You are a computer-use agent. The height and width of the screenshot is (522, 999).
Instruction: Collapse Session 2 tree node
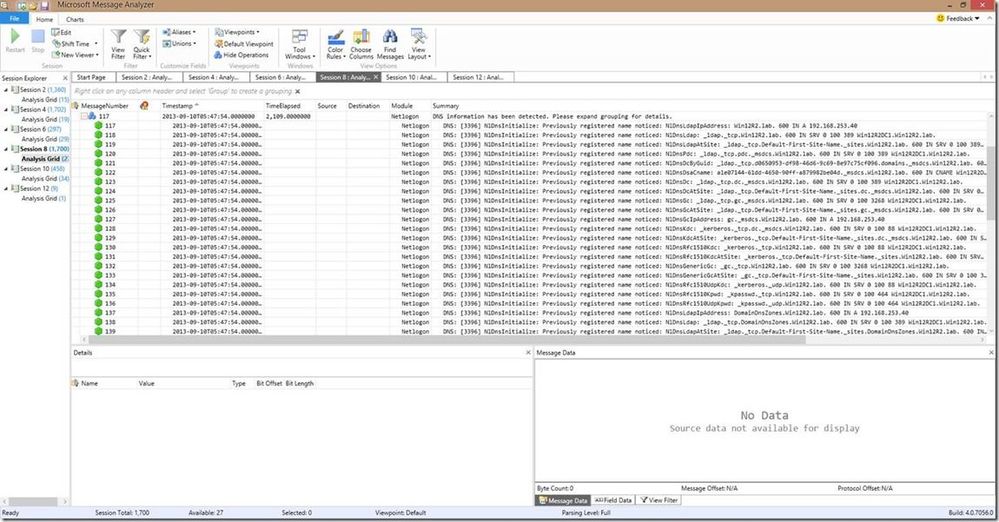click(6, 90)
